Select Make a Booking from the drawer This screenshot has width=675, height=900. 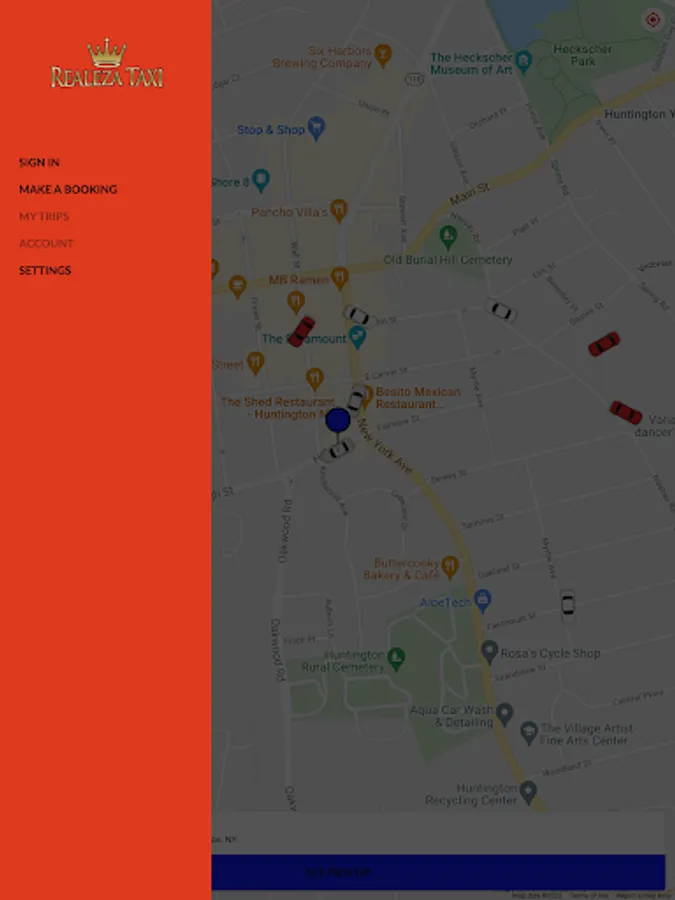[x=68, y=189]
